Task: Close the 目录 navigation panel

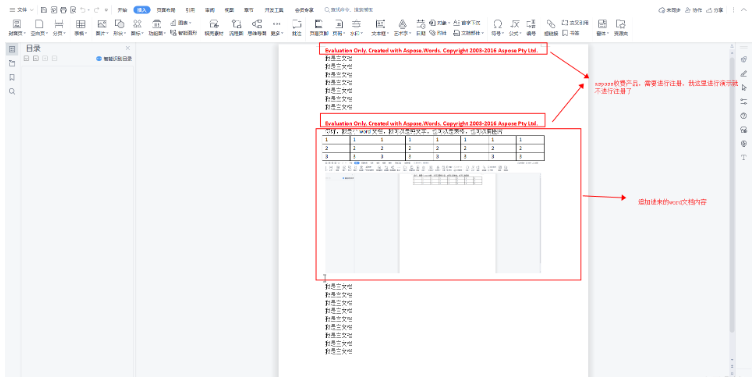Action: (128, 48)
